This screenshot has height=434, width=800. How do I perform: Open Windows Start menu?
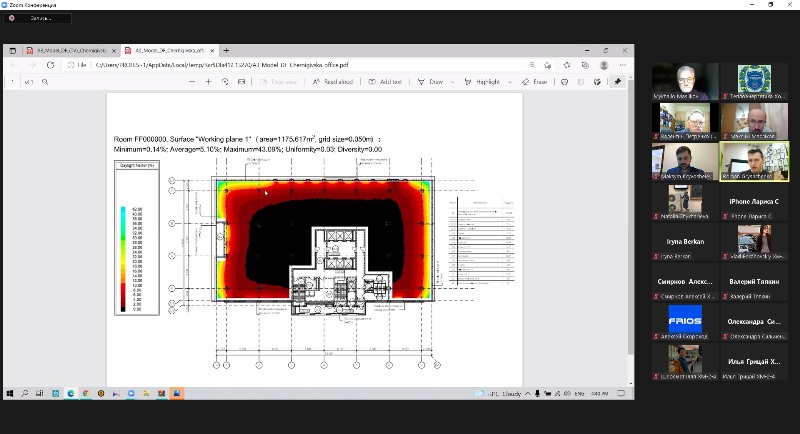click(x=9, y=393)
